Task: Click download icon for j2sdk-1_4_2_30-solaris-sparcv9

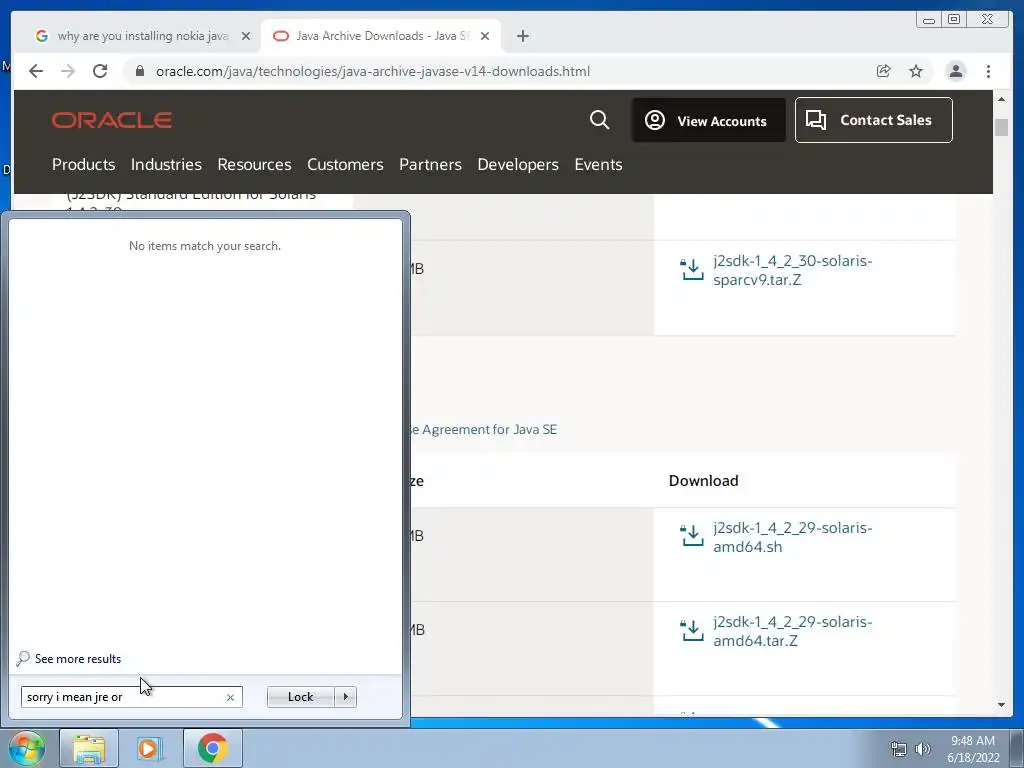Action: coord(692,269)
